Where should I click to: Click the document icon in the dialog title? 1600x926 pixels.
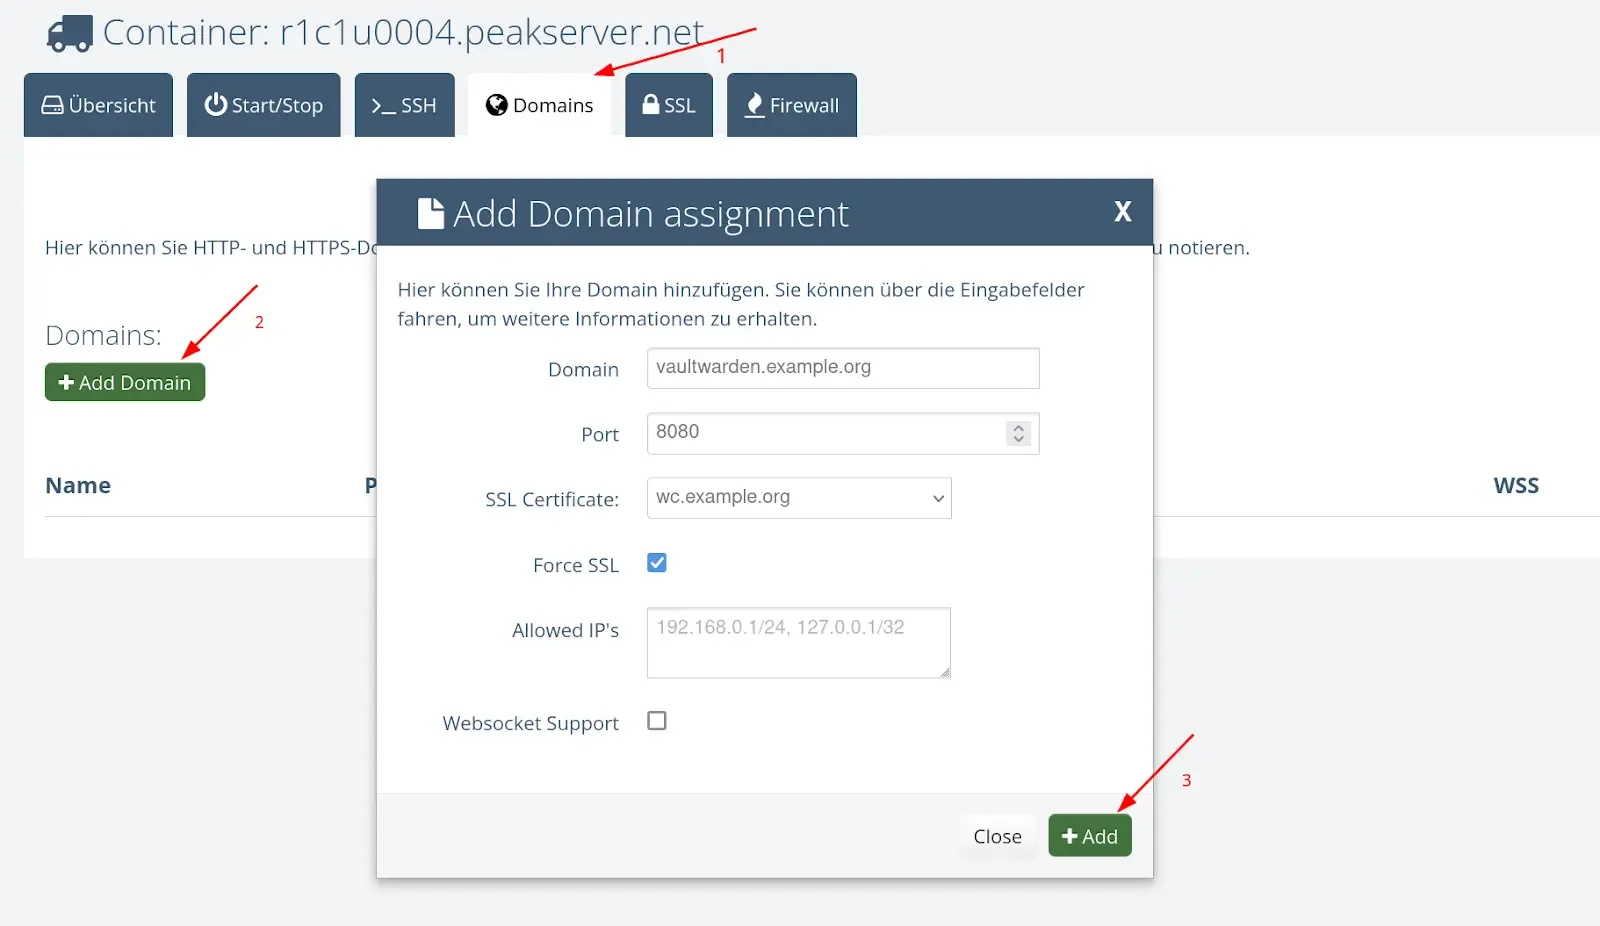[x=429, y=211]
